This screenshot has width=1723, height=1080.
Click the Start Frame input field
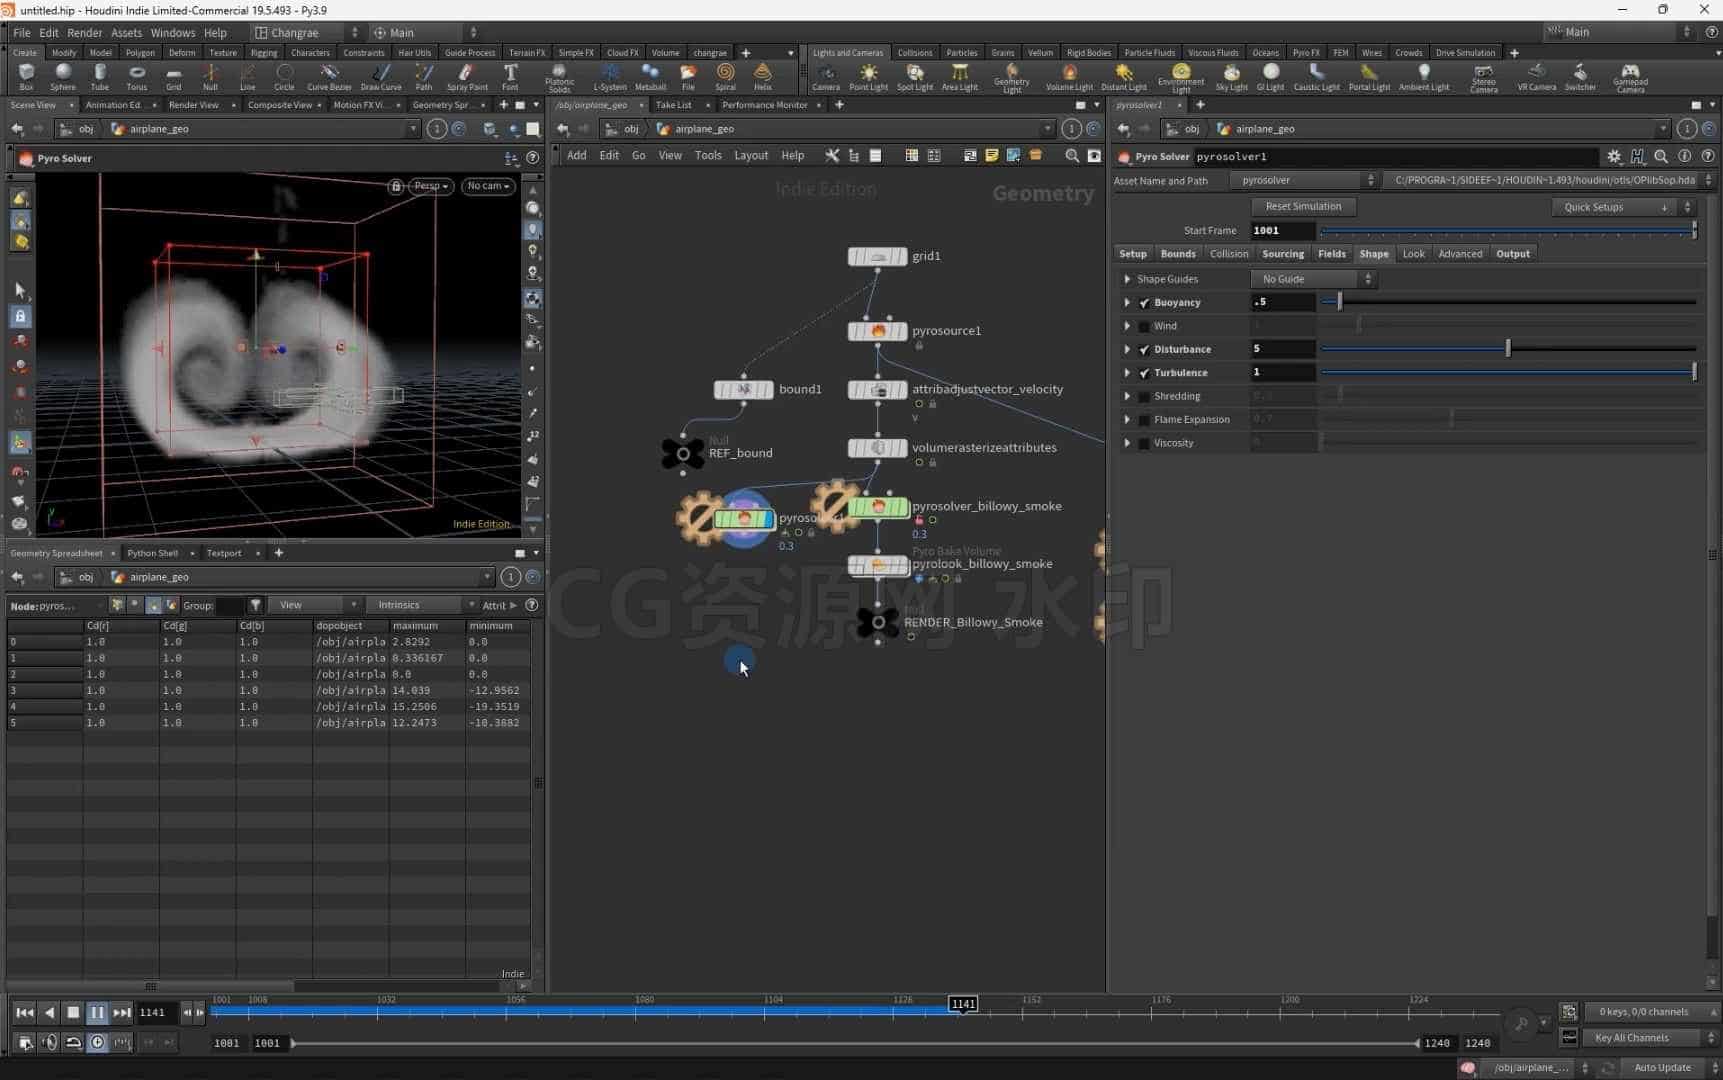click(x=1282, y=231)
